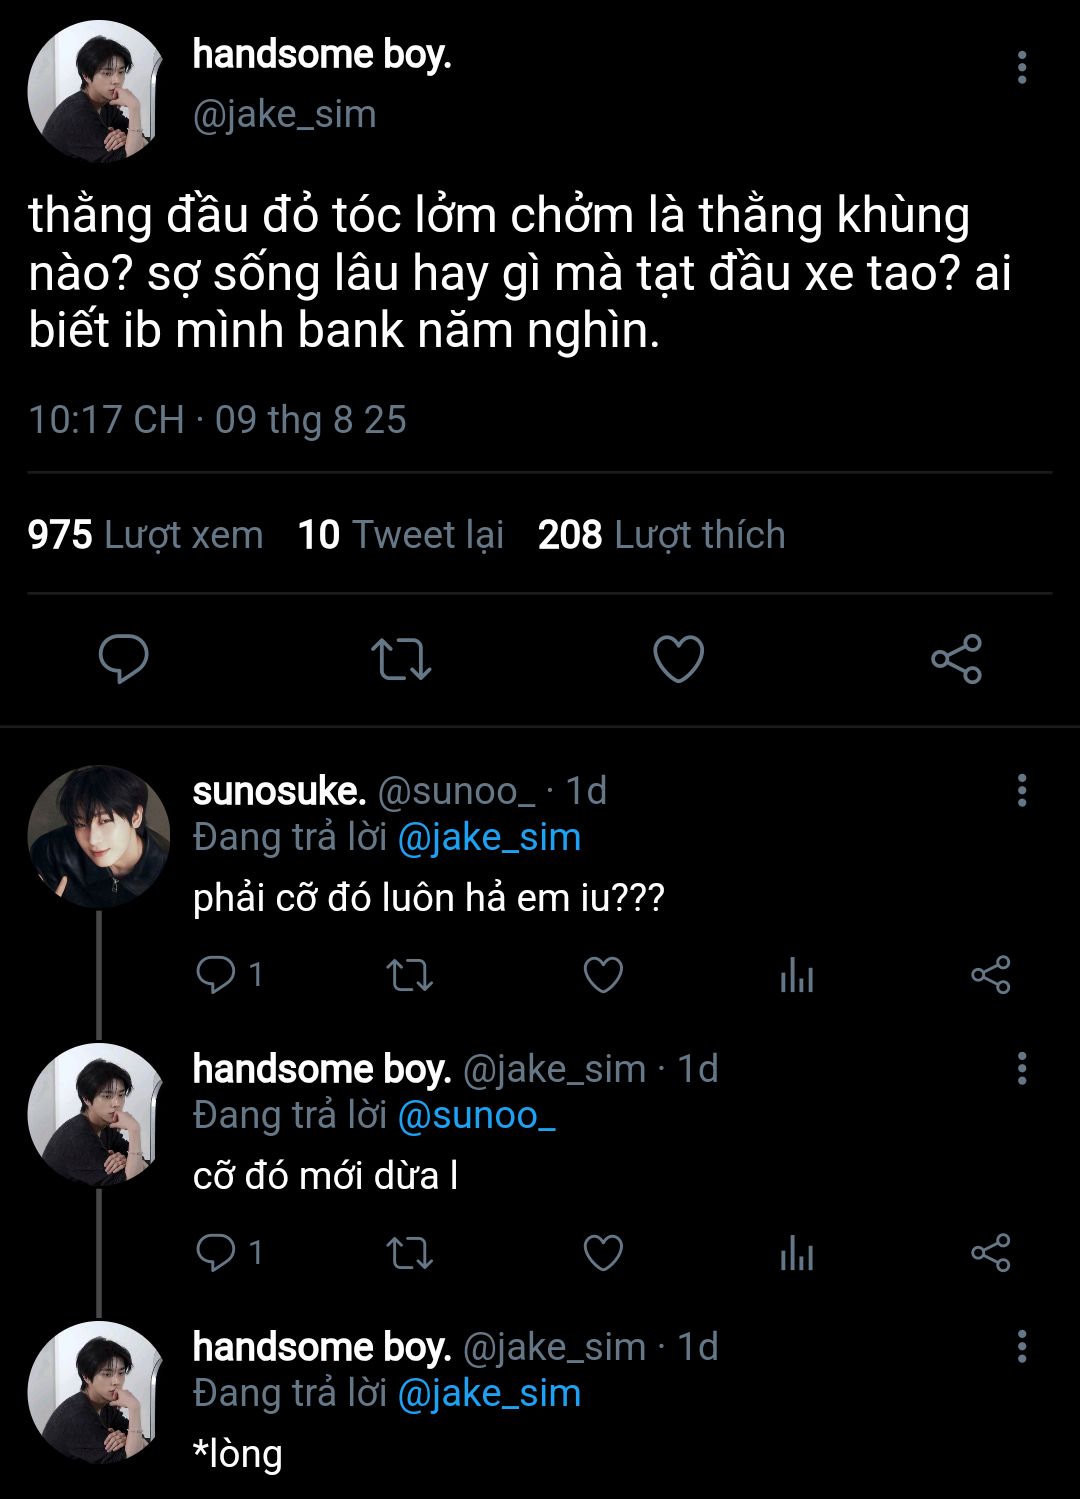
Task: Share sunosuke's reply
Action: (991, 974)
